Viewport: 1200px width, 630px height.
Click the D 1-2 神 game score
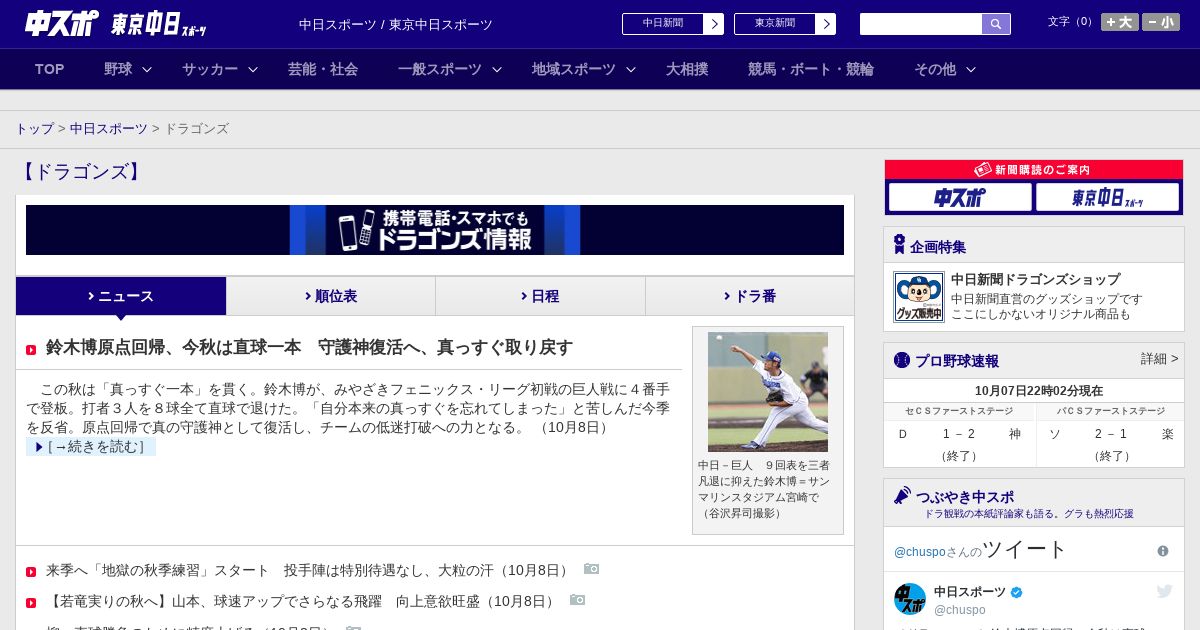(x=959, y=434)
